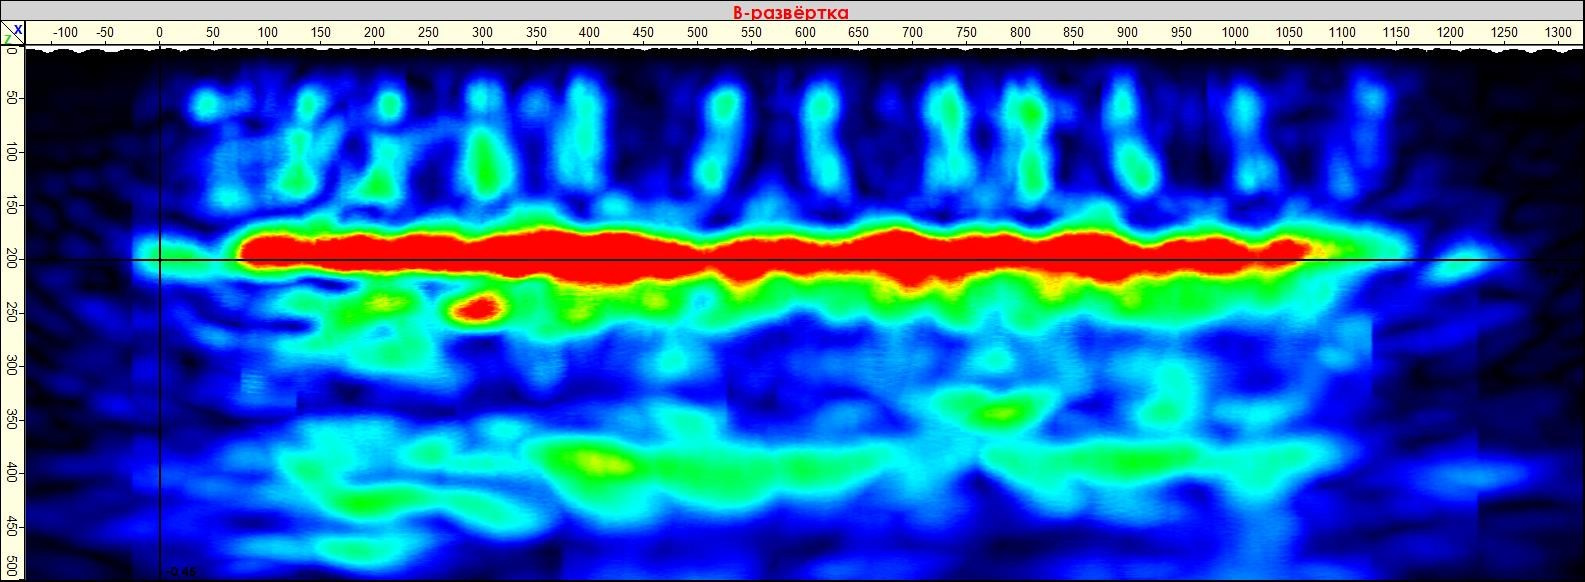1585x582 pixels.
Task: Click the В-развёртка title bar label
Action: click(x=791, y=11)
